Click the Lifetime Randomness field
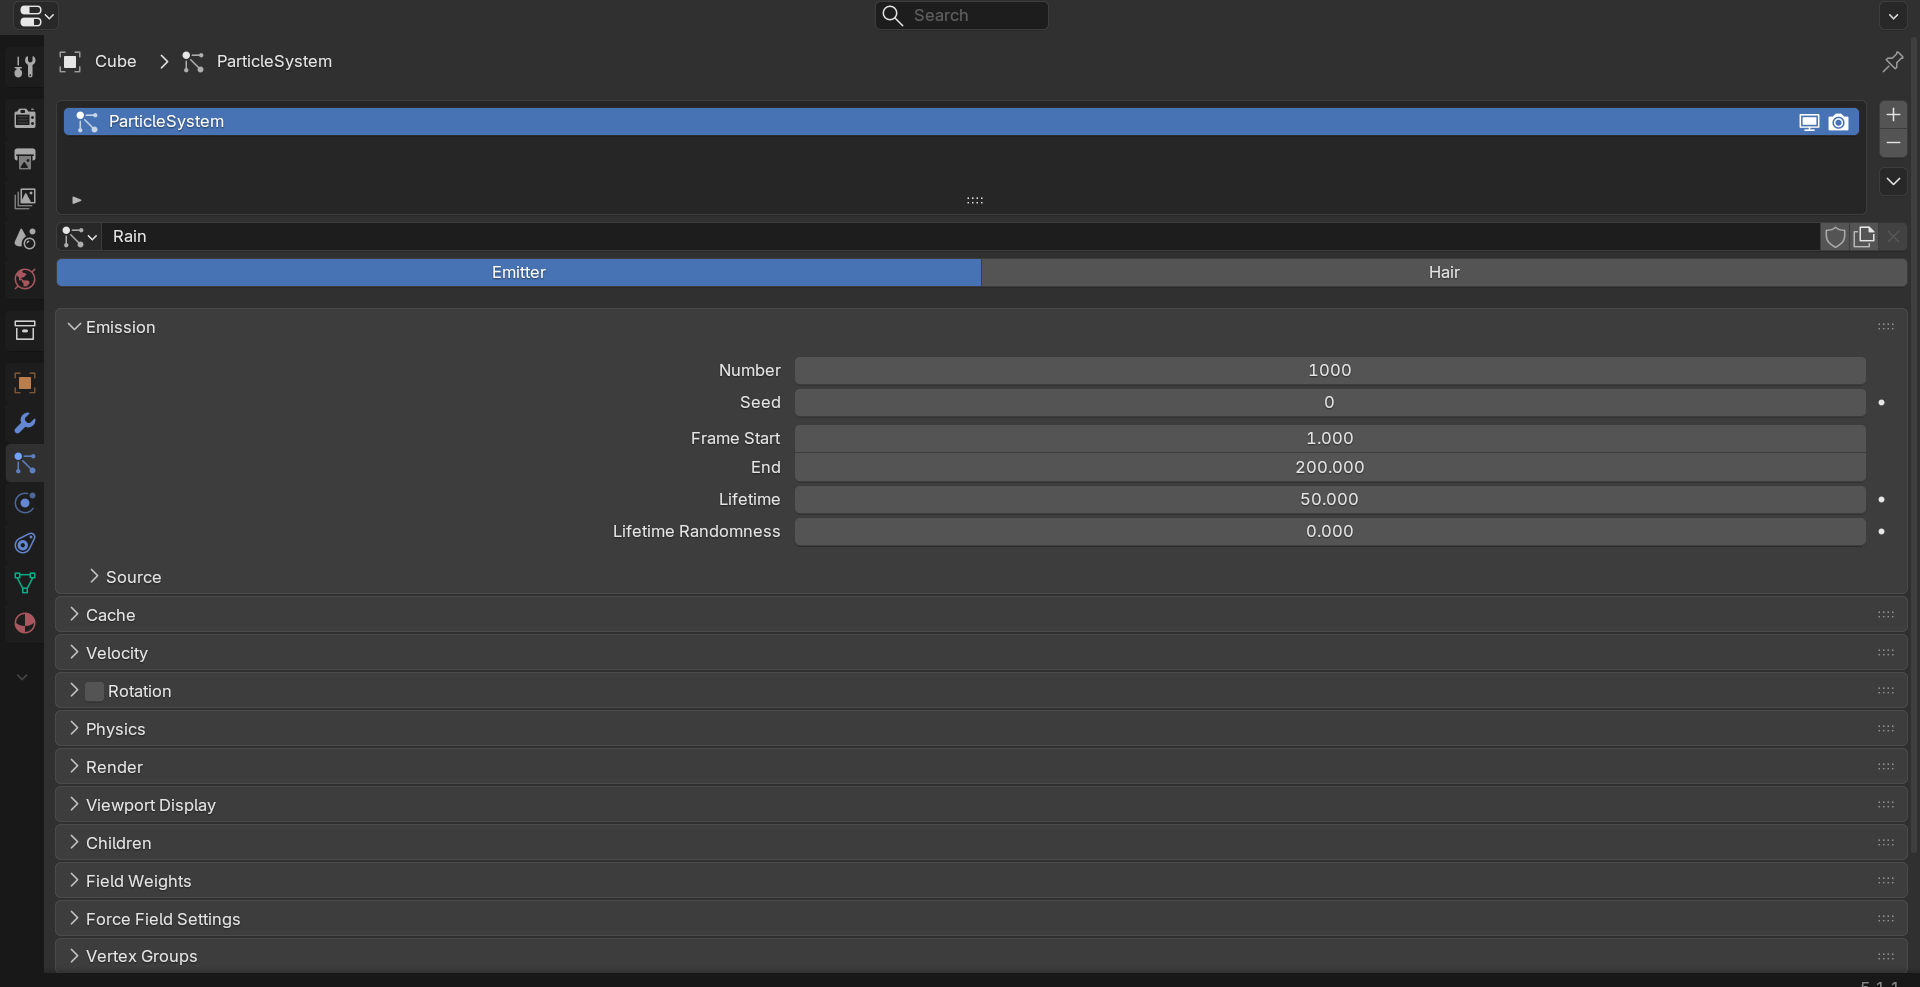 (1330, 532)
